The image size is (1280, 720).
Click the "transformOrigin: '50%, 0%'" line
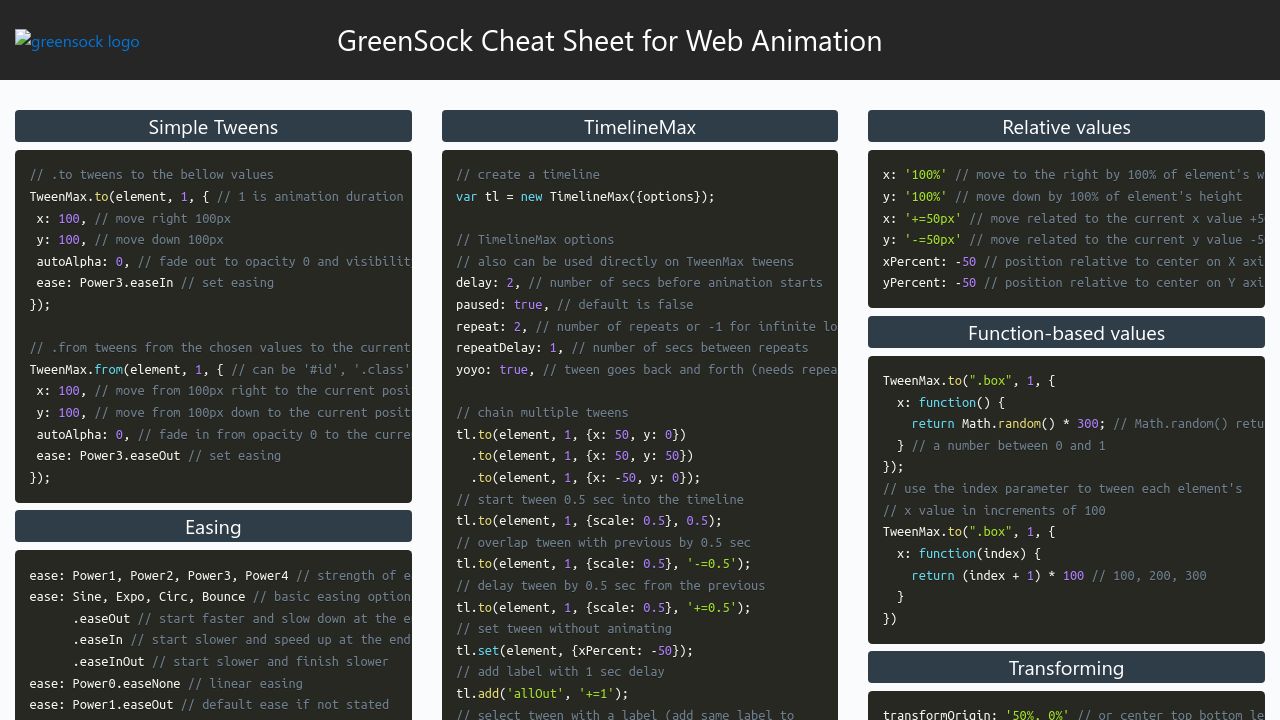coord(1073,714)
